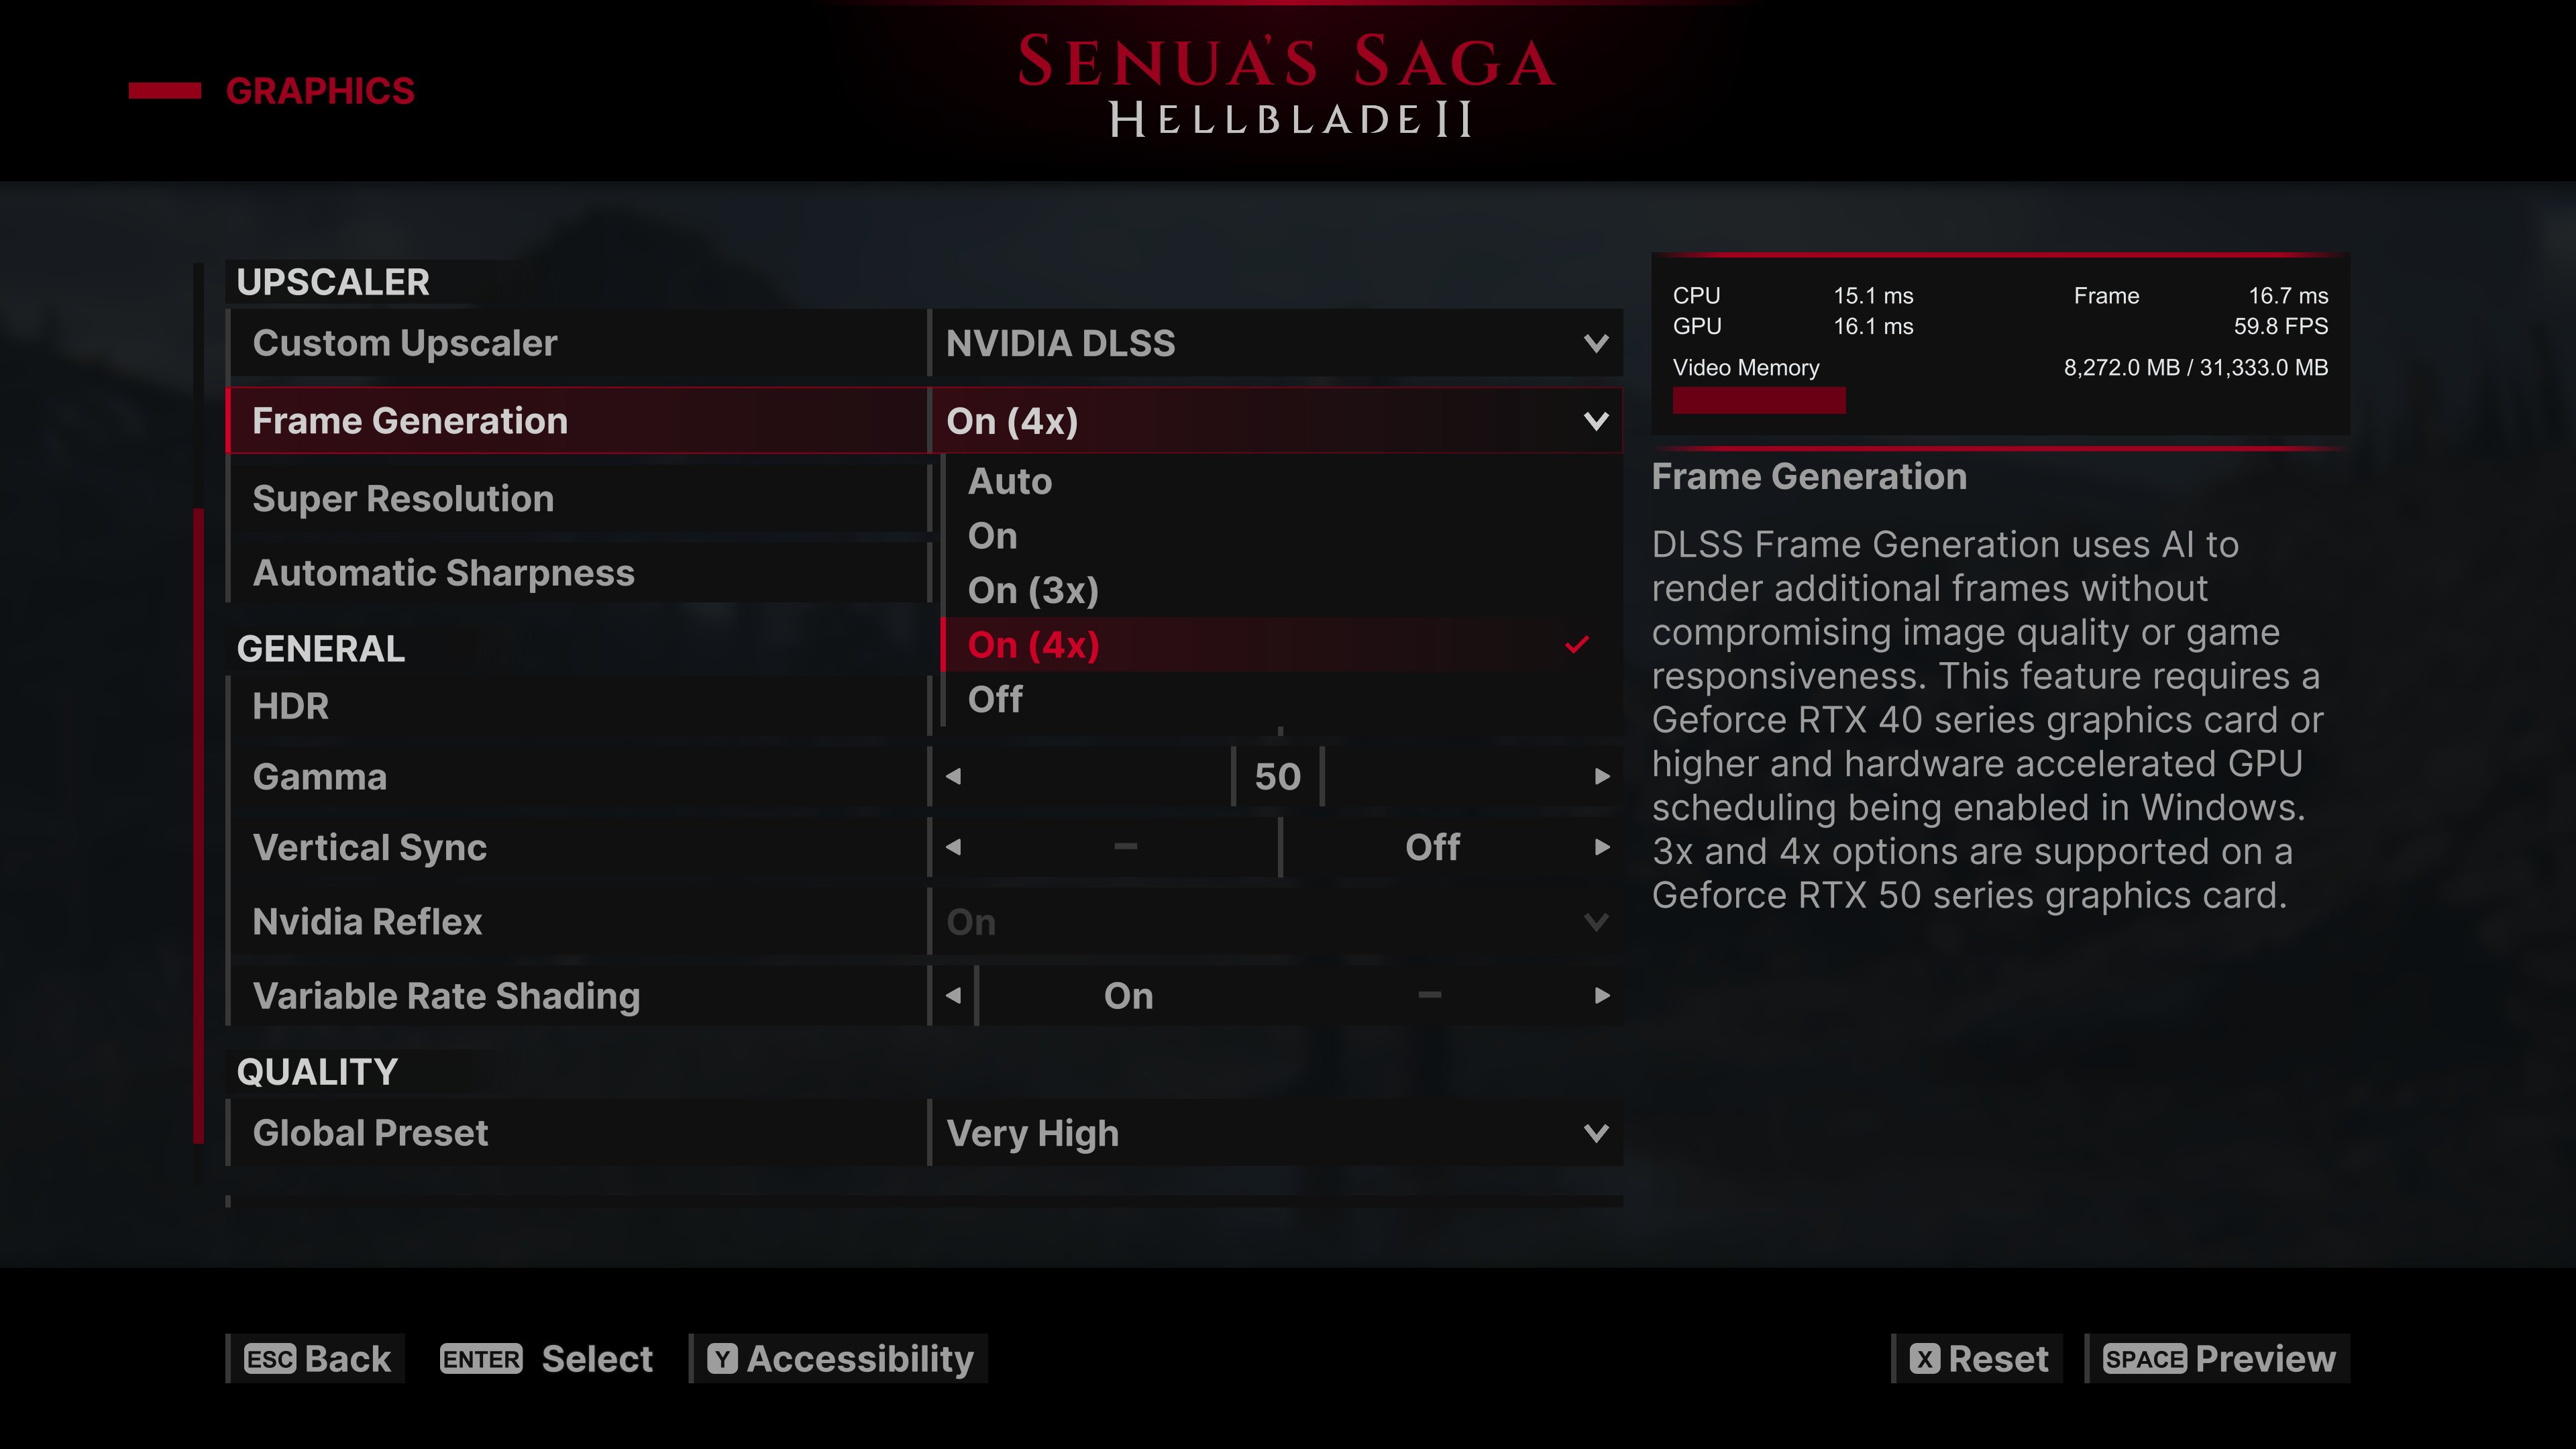Click the Gamma decrease left arrow
The height and width of the screenshot is (1449, 2576).
click(953, 776)
